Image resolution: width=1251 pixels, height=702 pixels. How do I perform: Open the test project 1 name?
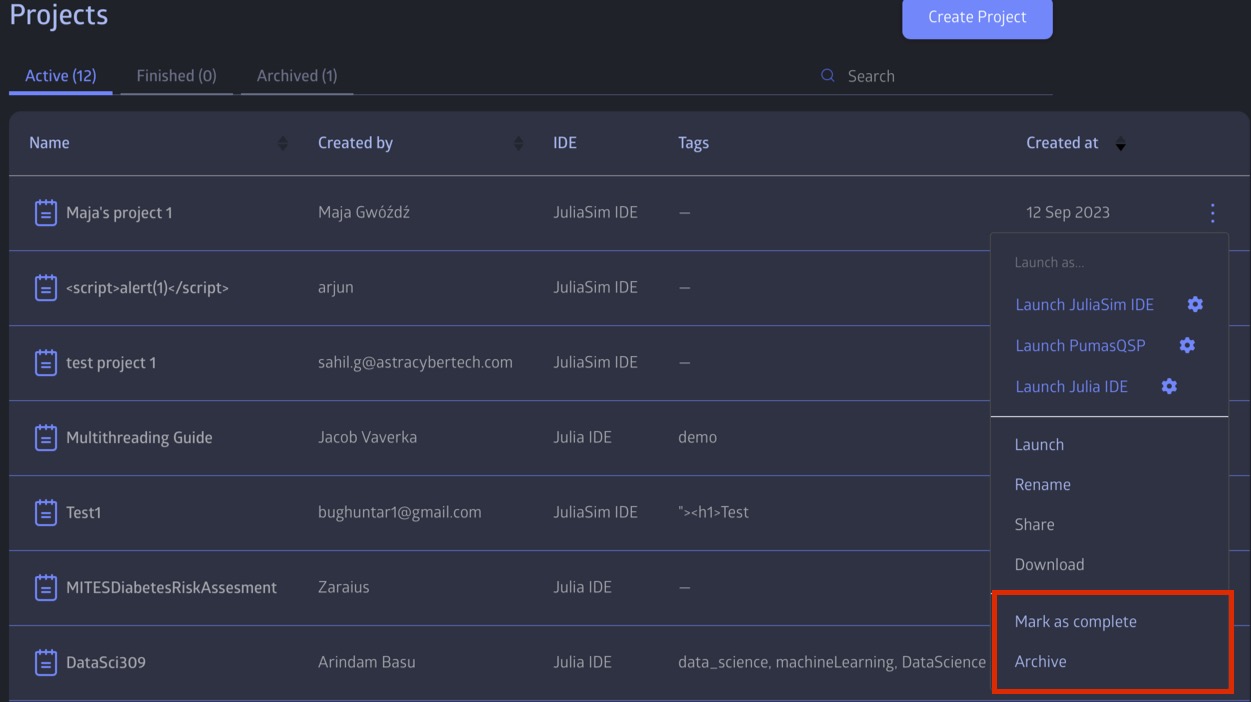[x=111, y=363]
